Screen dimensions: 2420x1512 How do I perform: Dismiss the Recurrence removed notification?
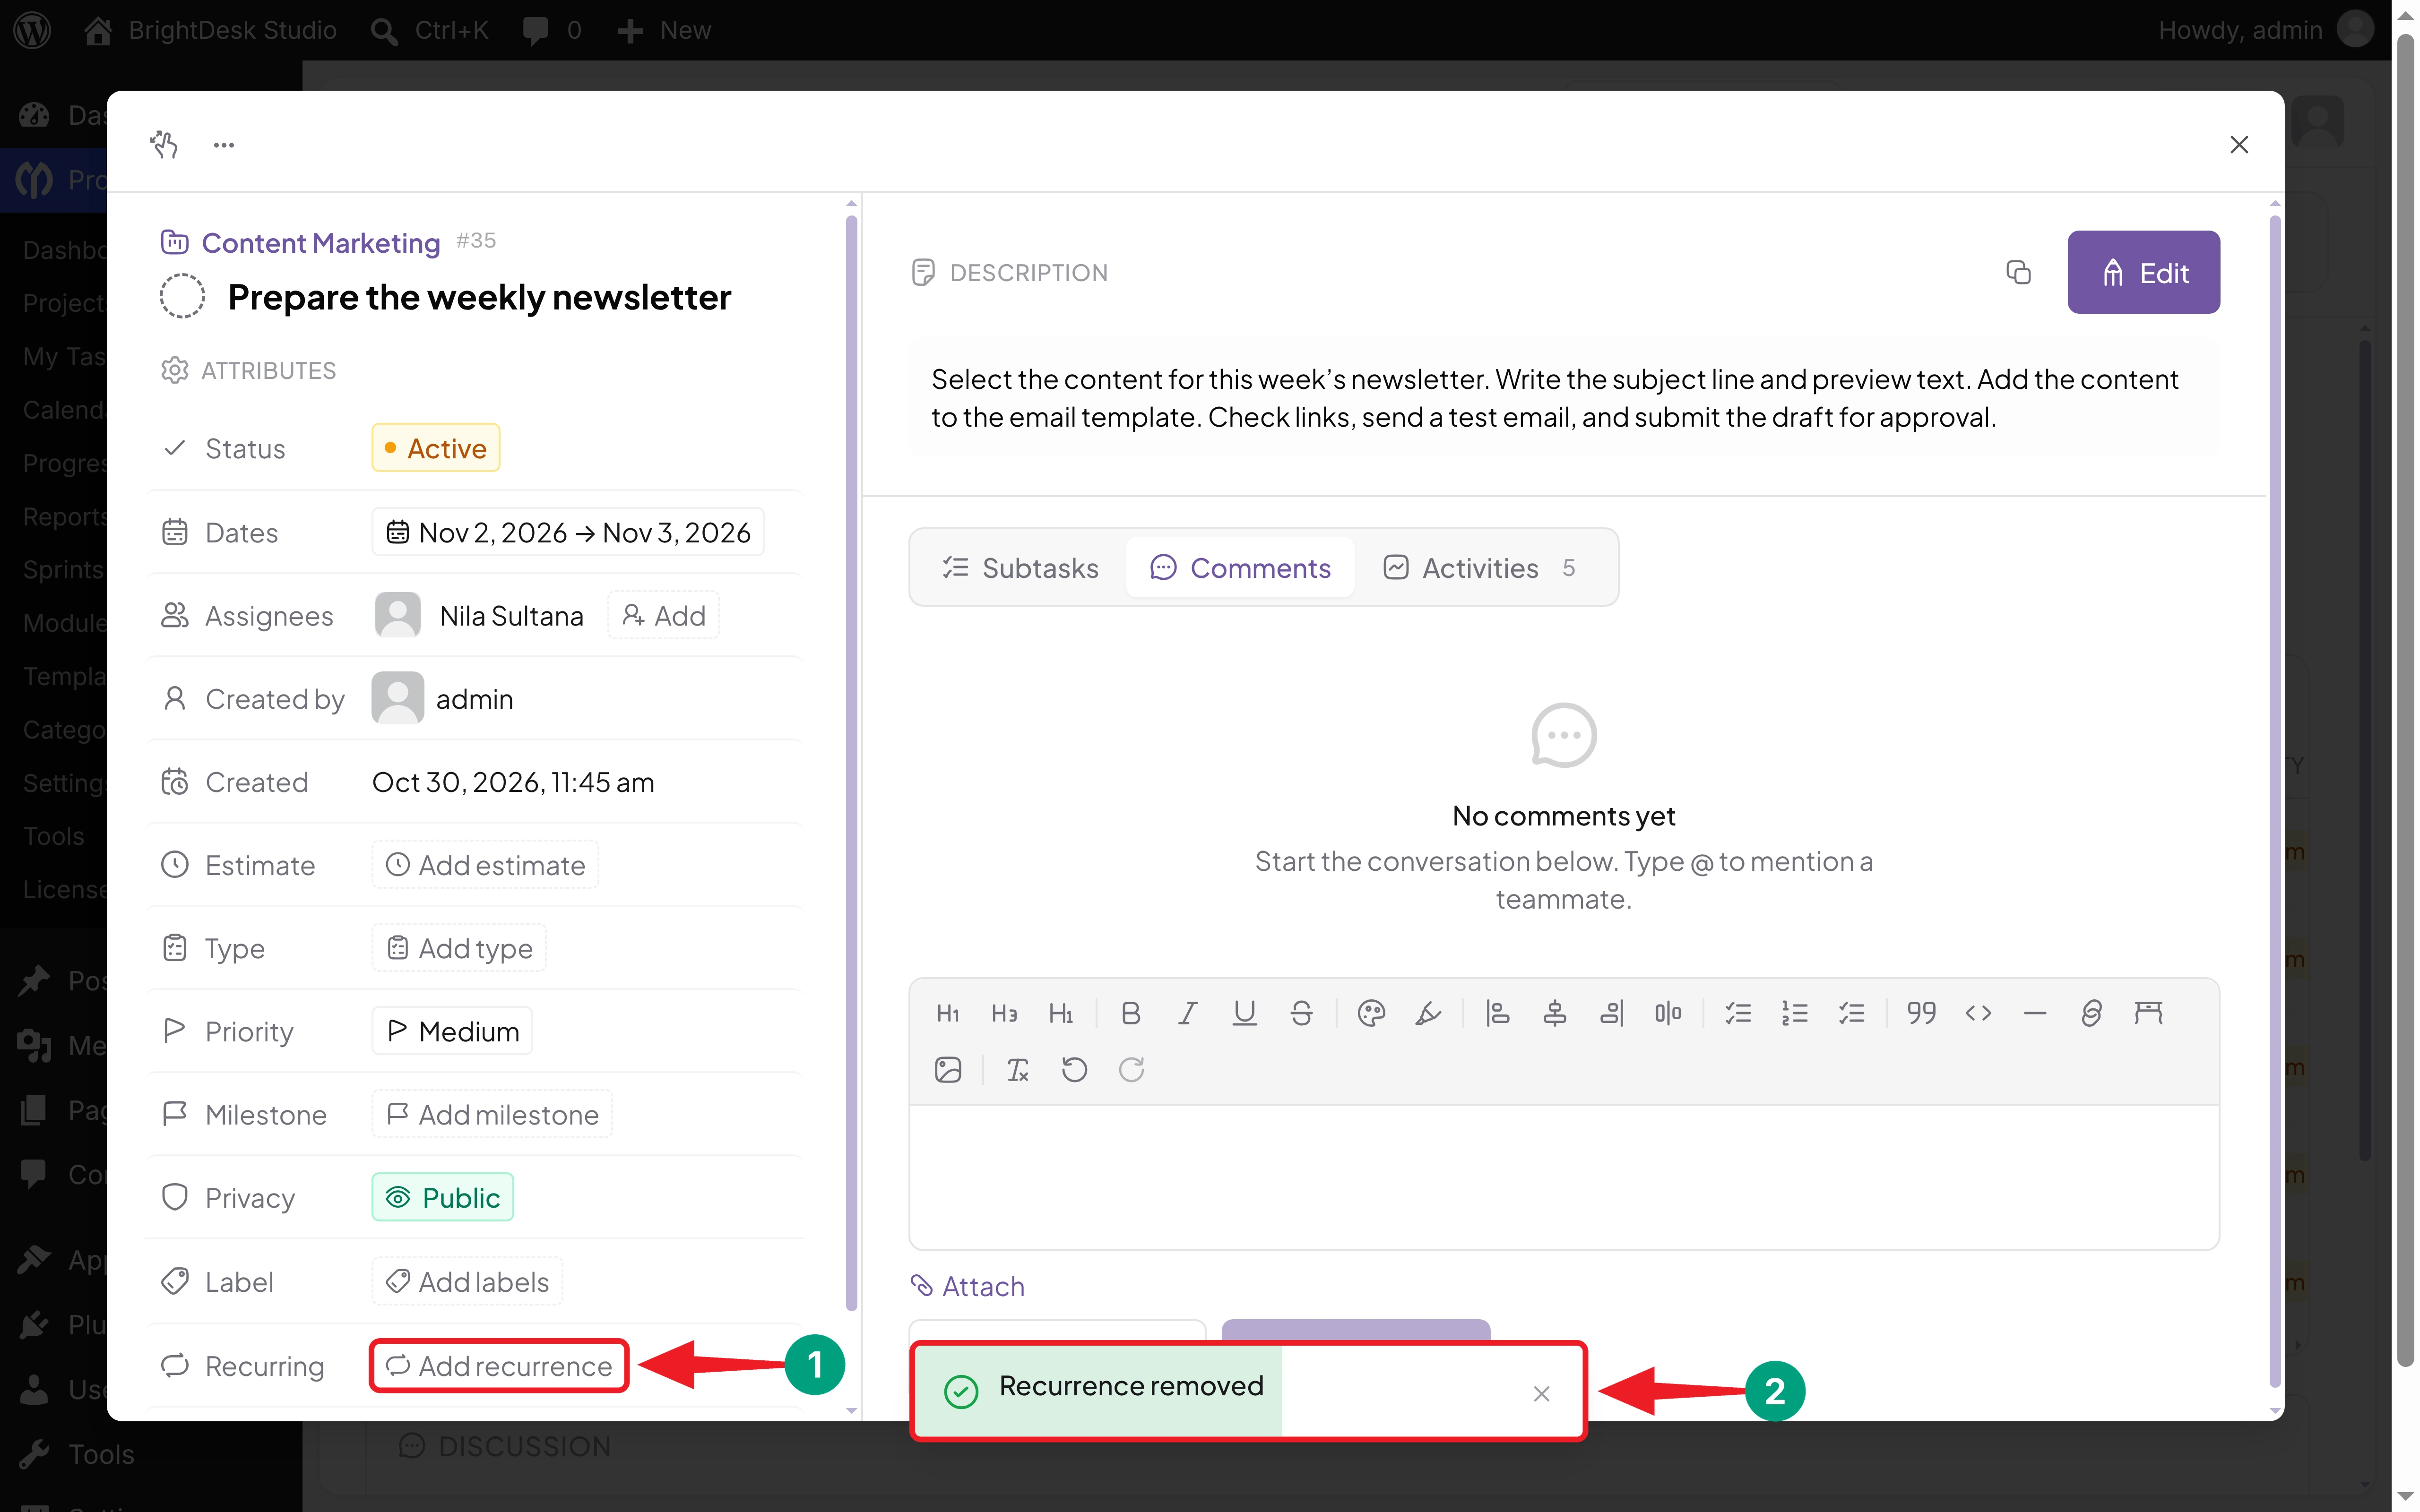pos(1541,1393)
